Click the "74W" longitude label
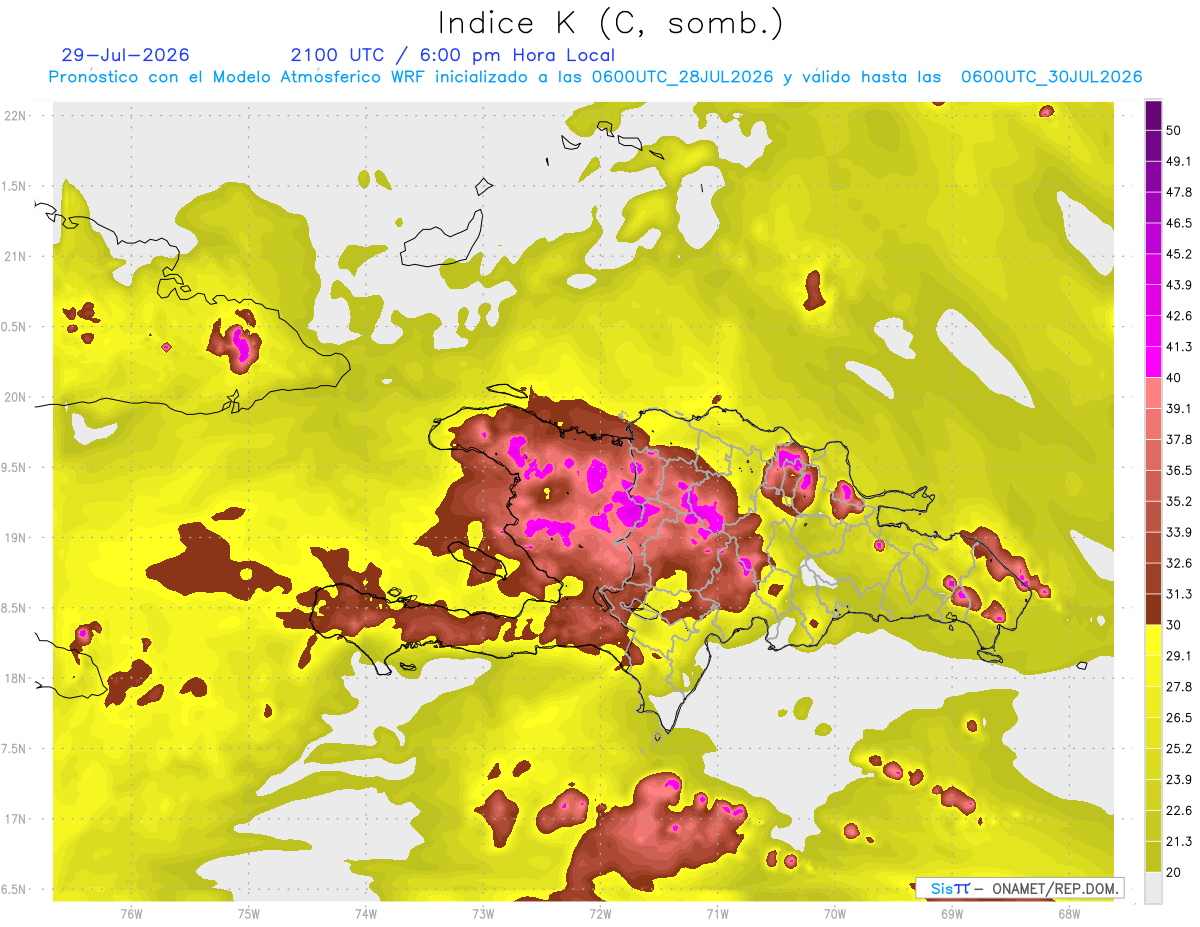The height and width of the screenshot is (927, 1200). pos(366,913)
